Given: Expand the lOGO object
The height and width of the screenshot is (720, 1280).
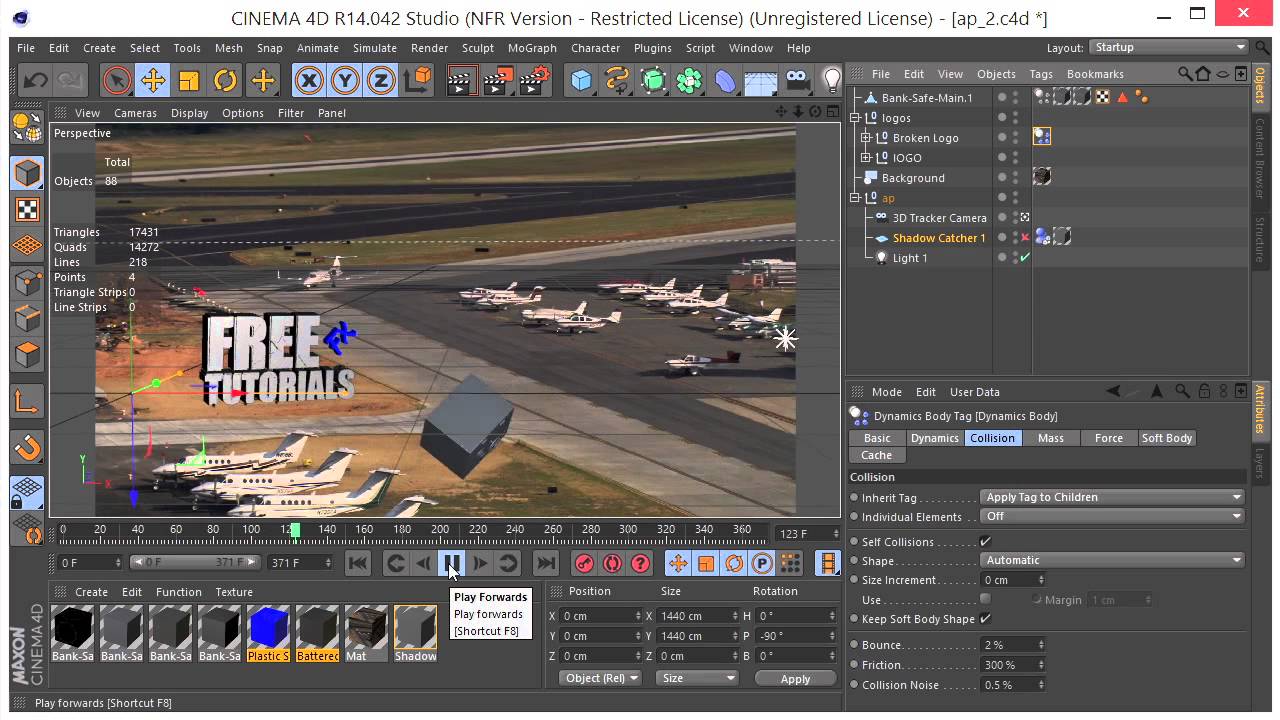Looking at the screenshot, I should click(x=866, y=158).
